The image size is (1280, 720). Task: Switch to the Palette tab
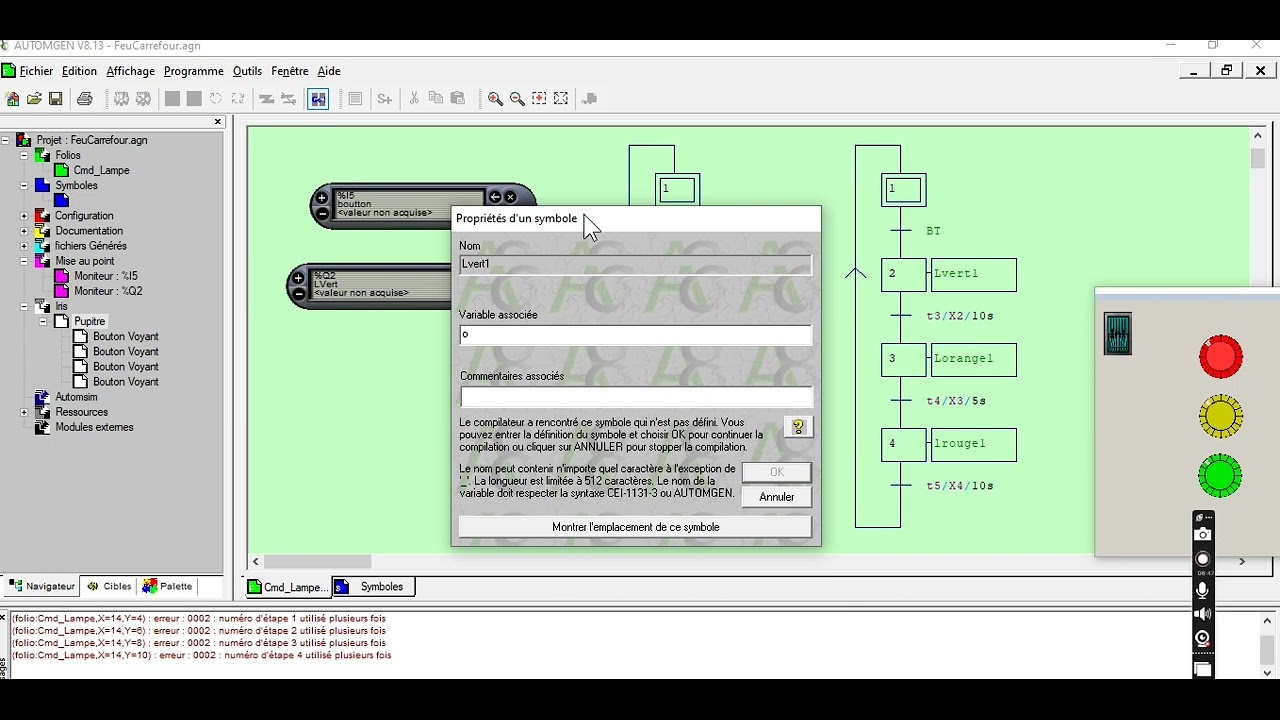(x=167, y=586)
